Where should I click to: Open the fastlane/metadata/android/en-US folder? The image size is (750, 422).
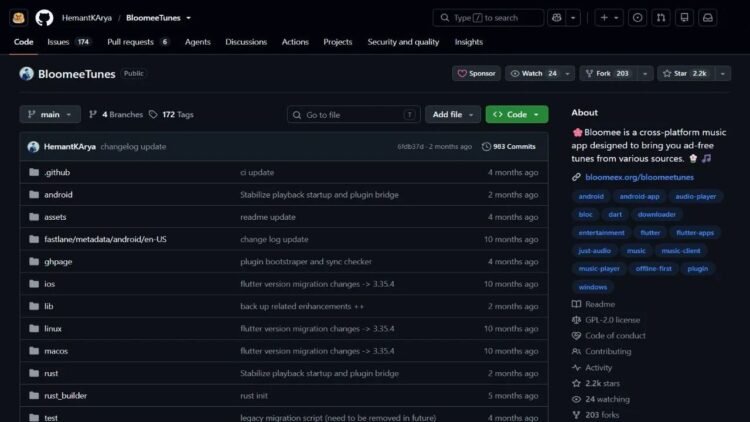click(x=105, y=239)
